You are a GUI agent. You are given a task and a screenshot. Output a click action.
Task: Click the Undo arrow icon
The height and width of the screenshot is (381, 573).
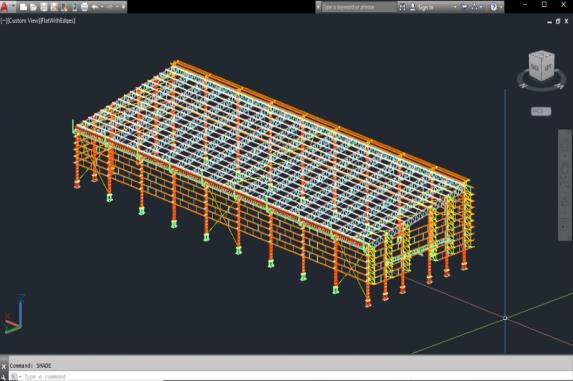click(95, 7)
